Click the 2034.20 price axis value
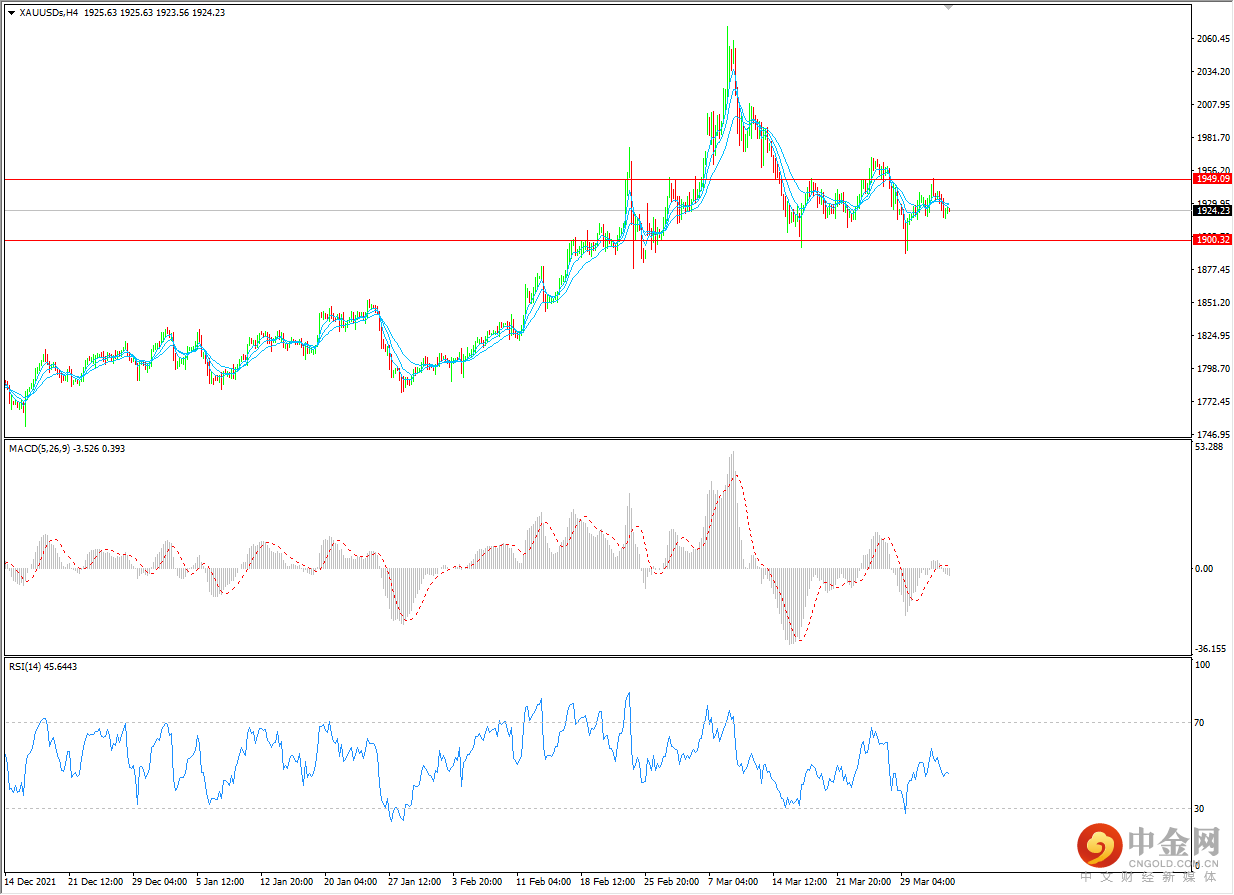Screen dimensions: 1234x895 coord(1214,72)
